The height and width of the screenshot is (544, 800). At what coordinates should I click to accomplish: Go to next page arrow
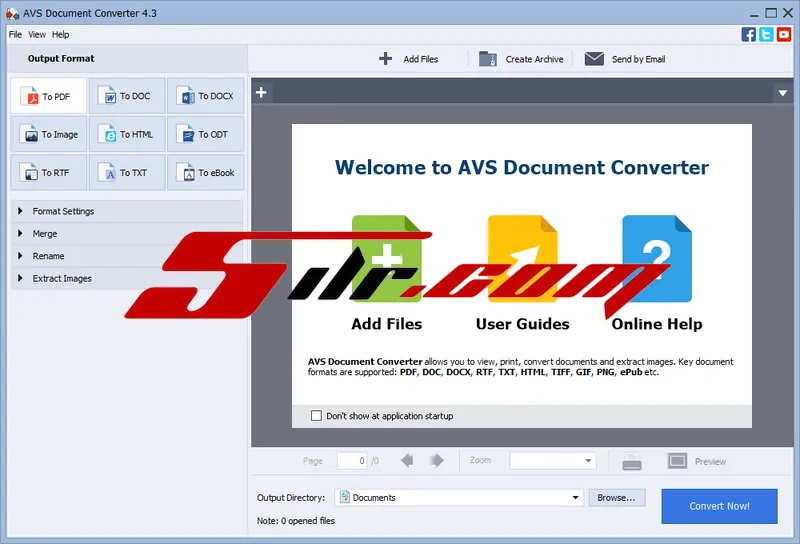[x=437, y=461]
